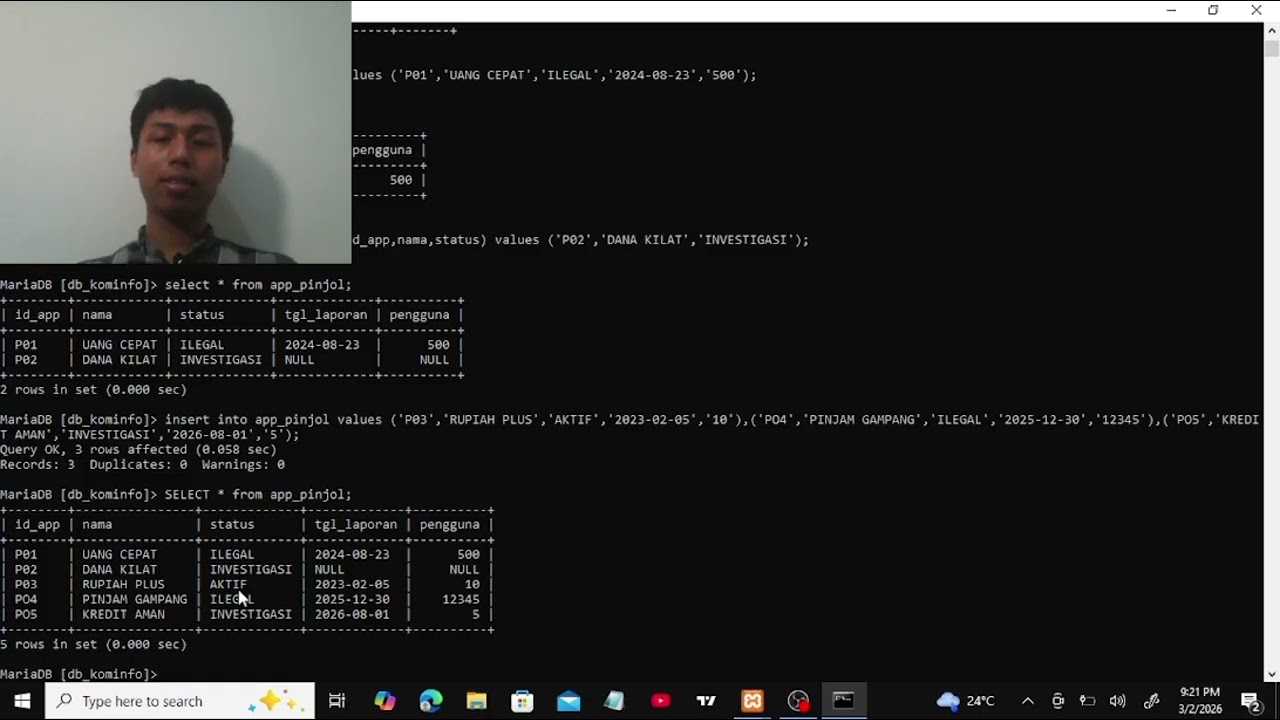Minimize the terminal window
This screenshot has height=720, width=1280.
click(1171, 10)
